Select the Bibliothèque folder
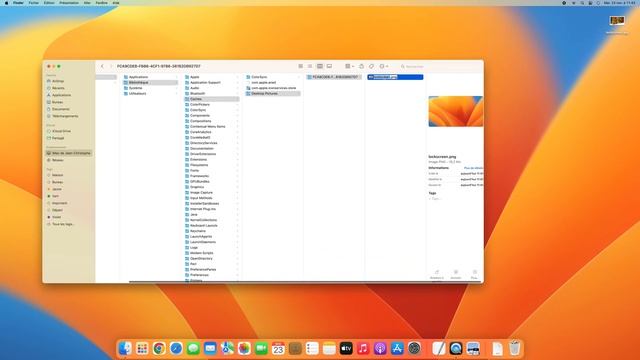This screenshot has height=360, width=640. tap(150, 82)
